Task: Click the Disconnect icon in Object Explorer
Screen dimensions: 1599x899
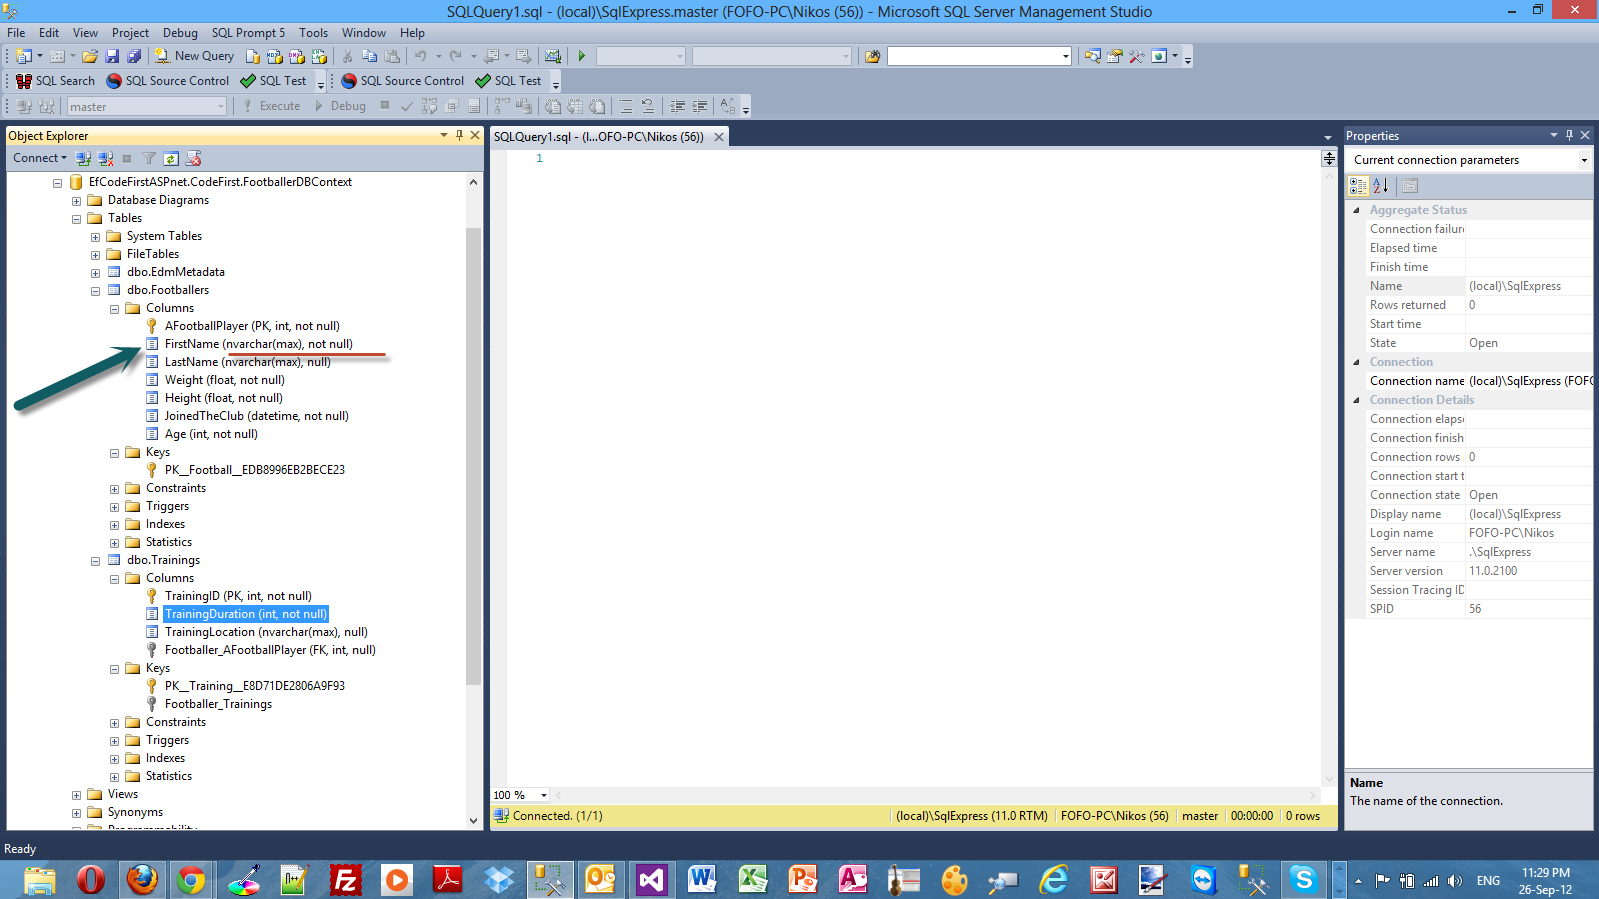Action: pos(106,158)
